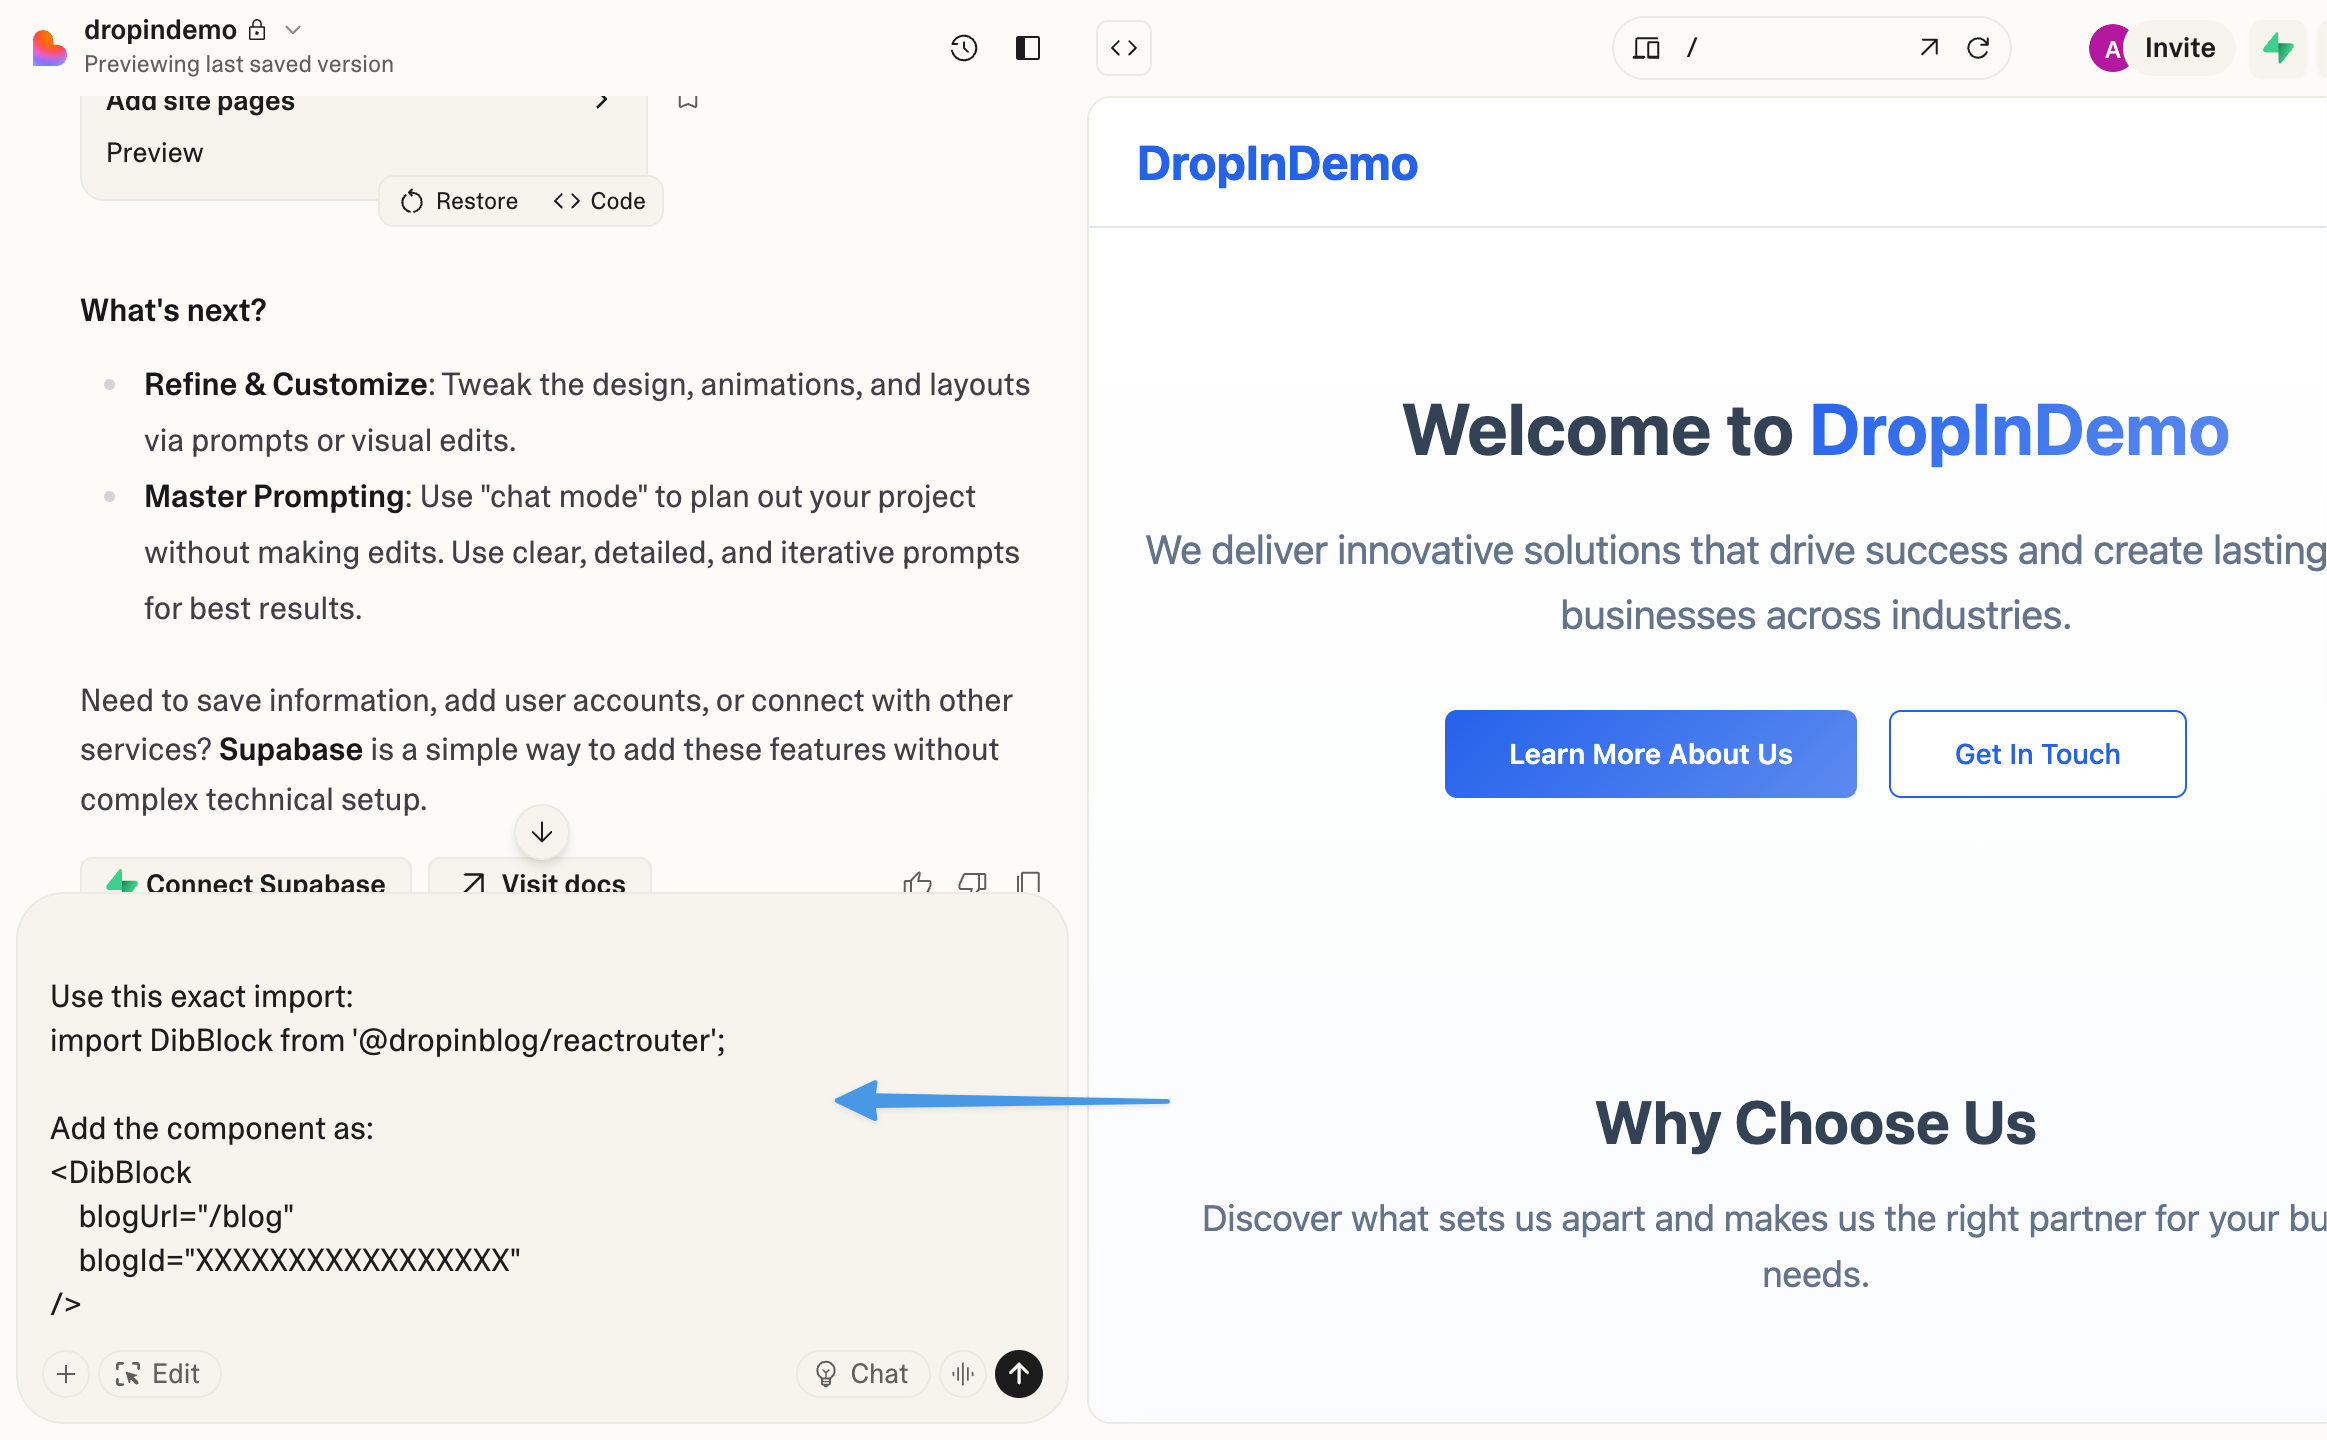Expand the Add site pages chevron
This screenshot has height=1440, width=2327.
pos(602,101)
